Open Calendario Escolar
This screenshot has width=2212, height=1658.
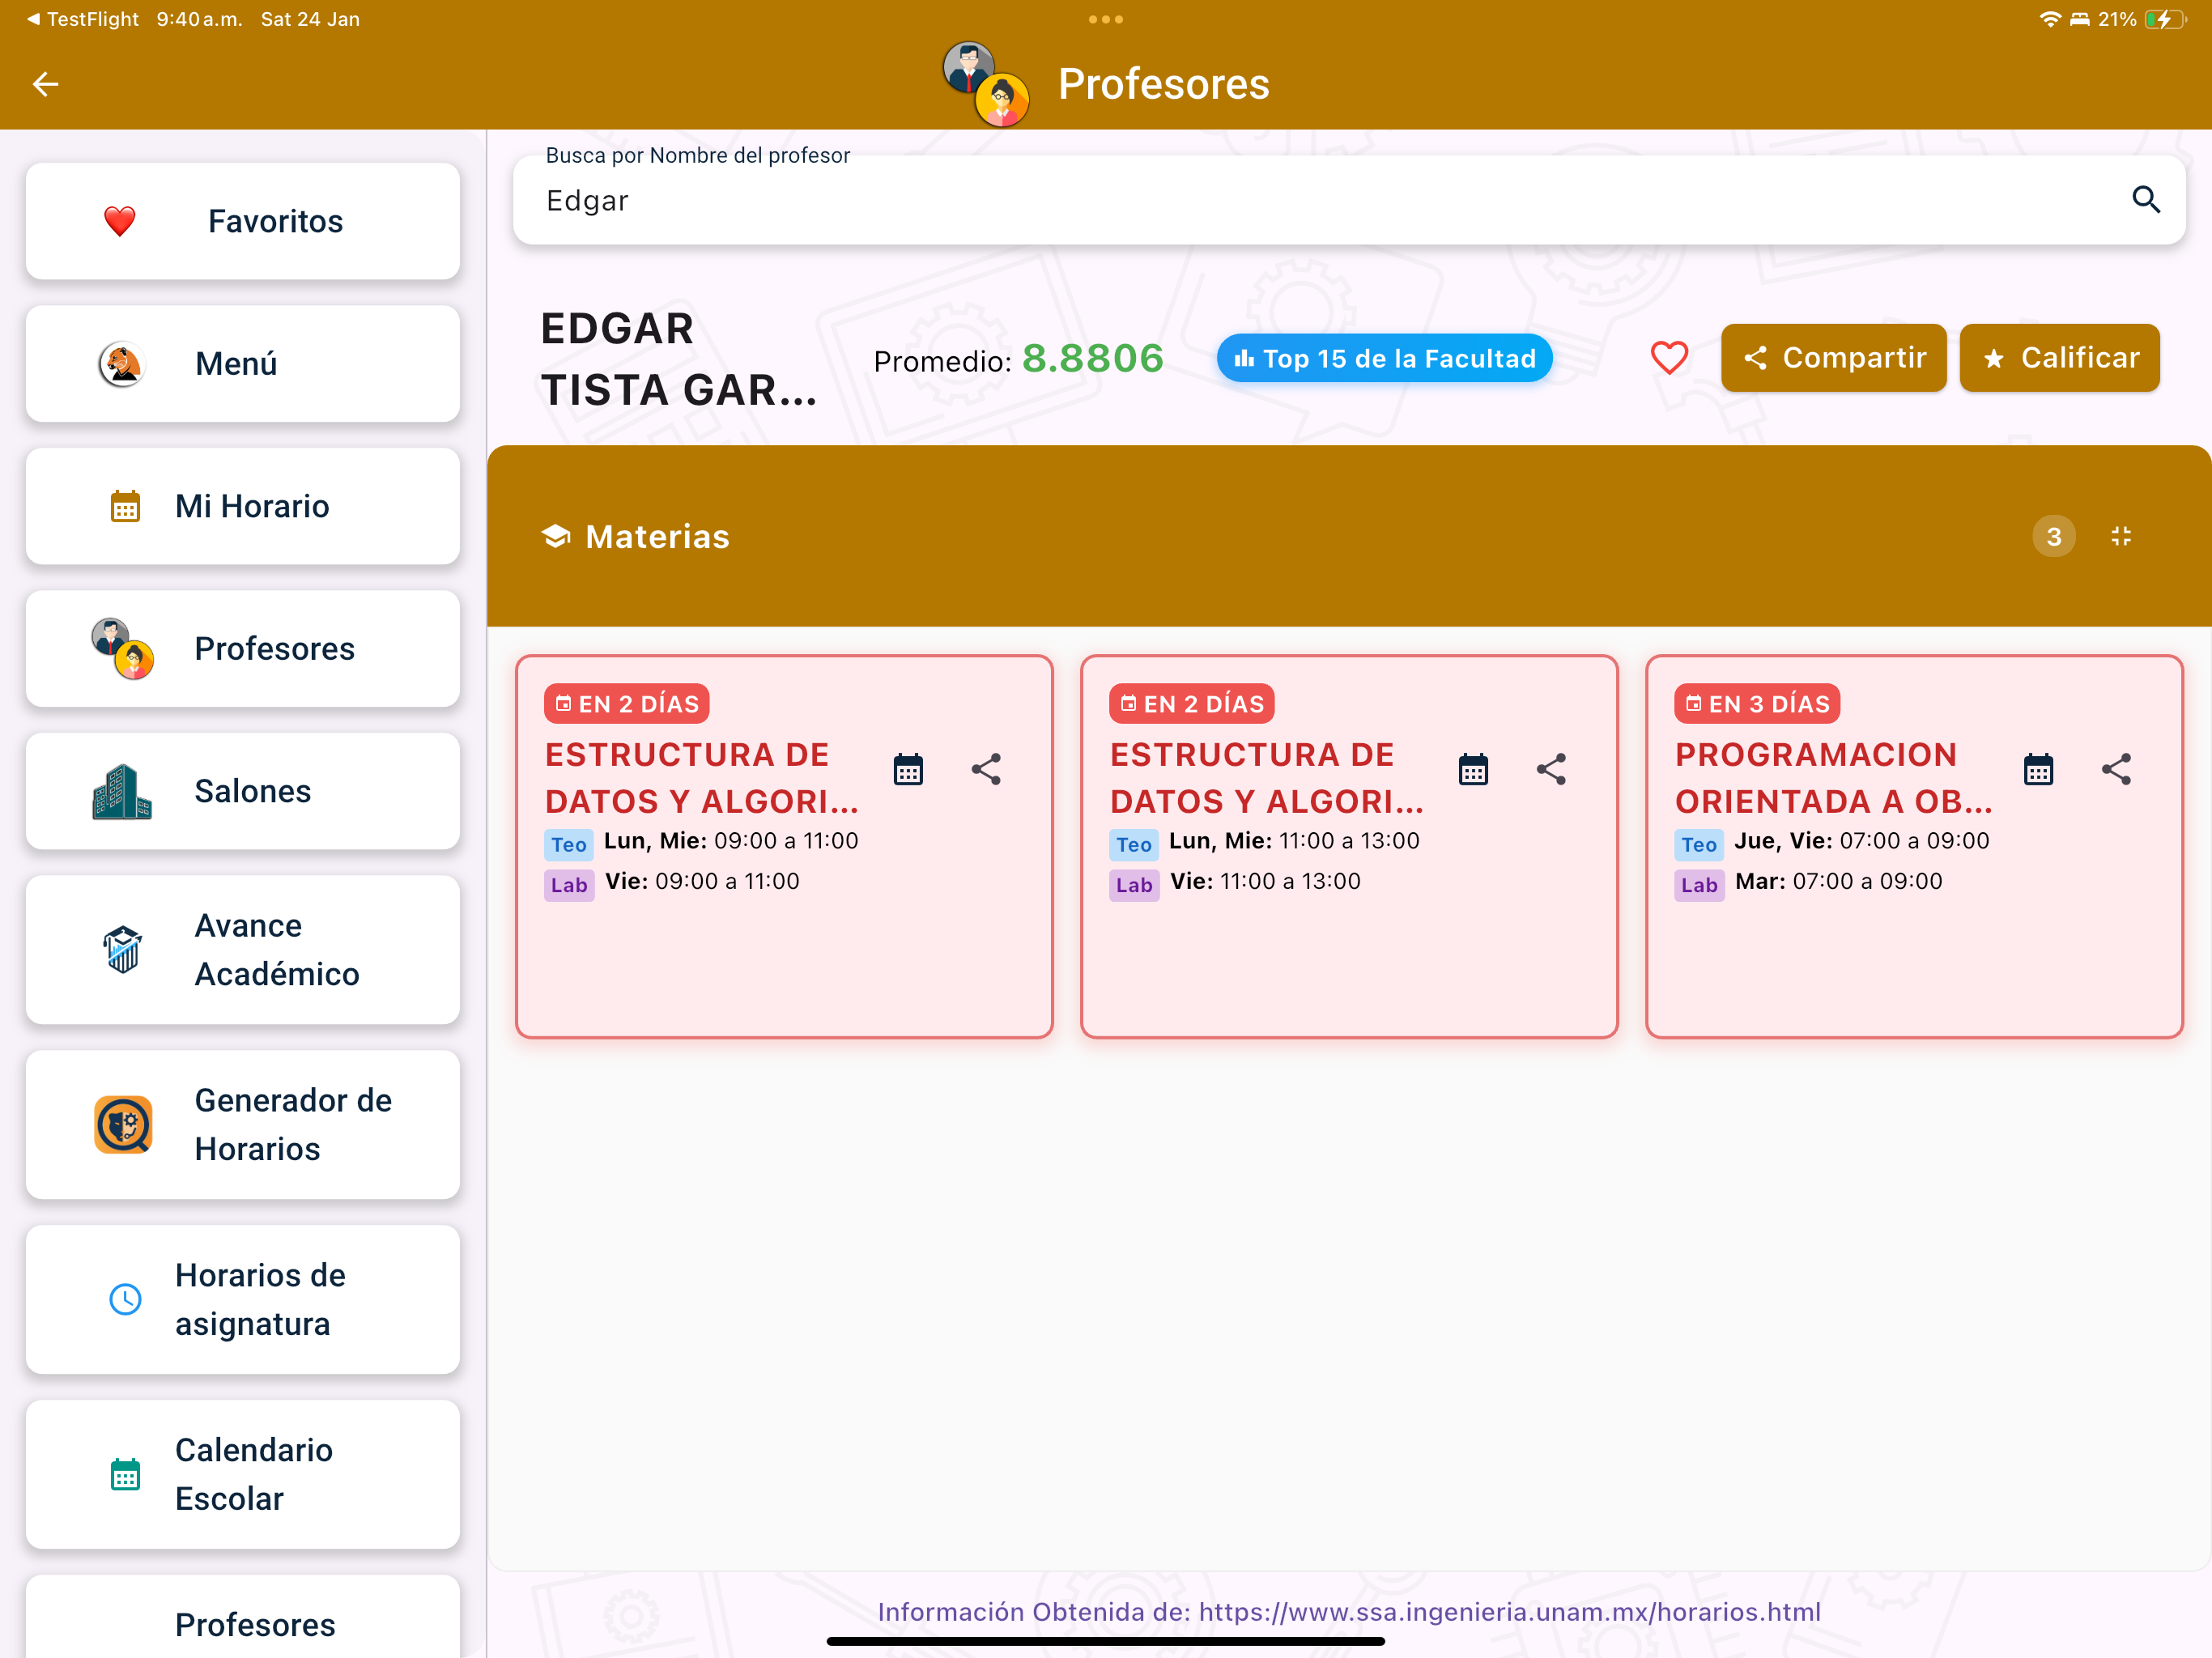pyautogui.click(x=243, y=1475)
